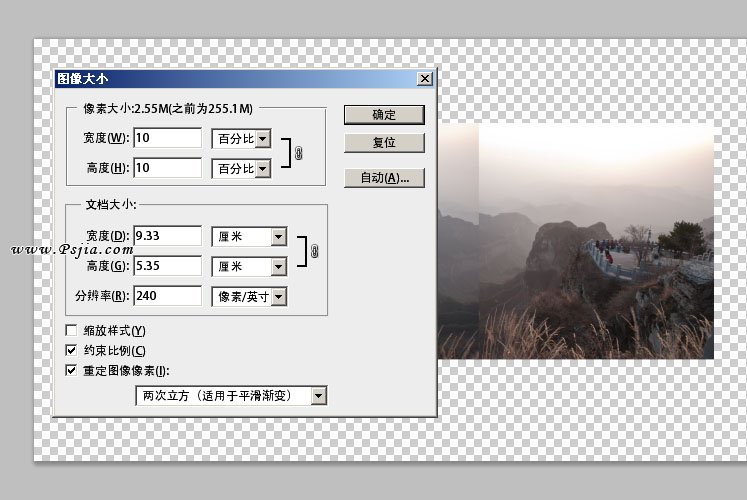Click the 分辨率 resolution input field
The height and width of the screenshot is (500, 747).
pyautogui.click(x=168, y=296)
